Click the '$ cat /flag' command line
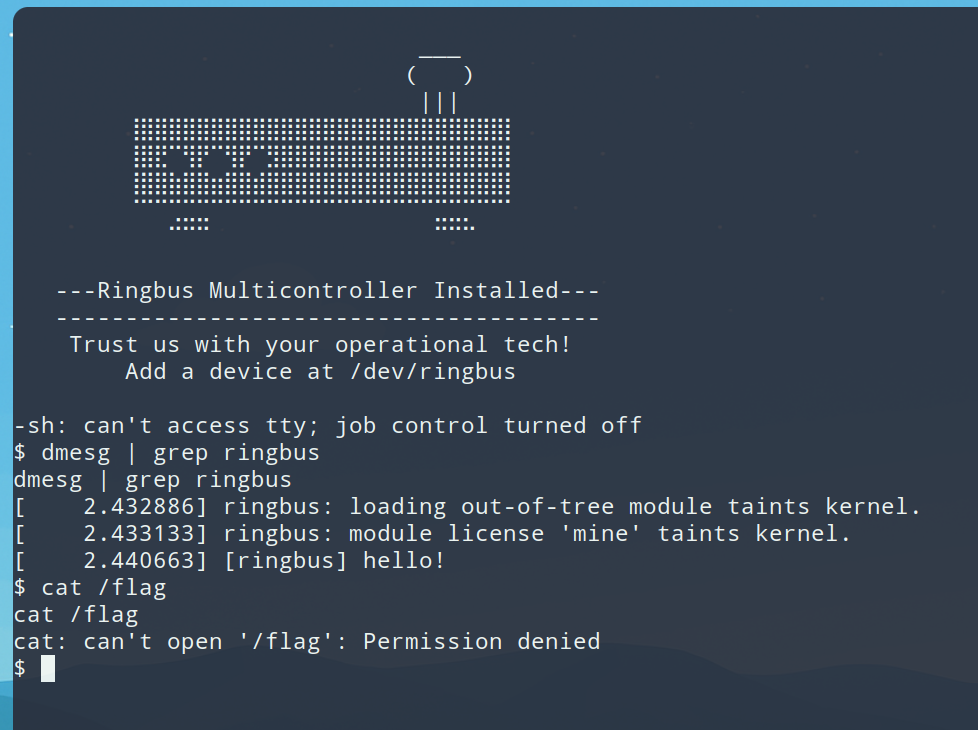The width and height of the screenshot is (978, 730). [x=90, y=588]
